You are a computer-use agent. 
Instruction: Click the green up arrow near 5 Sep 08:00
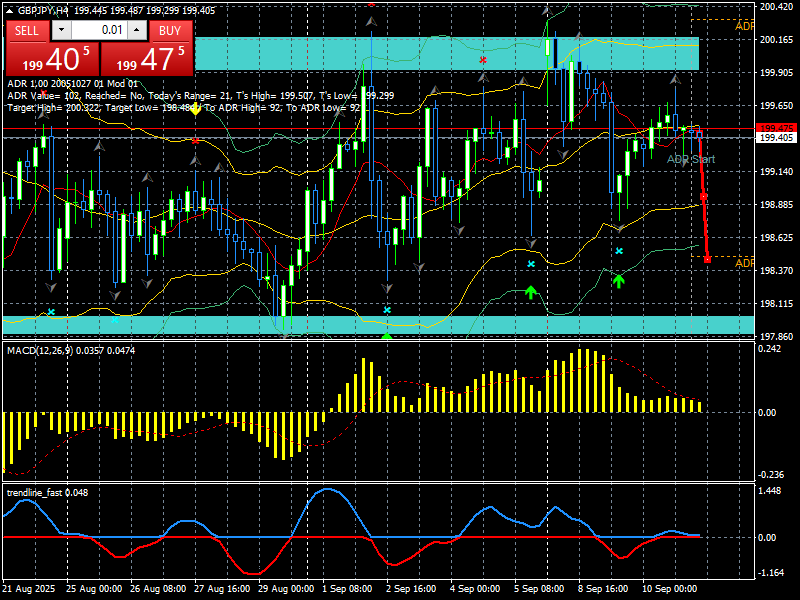point(531,292)
